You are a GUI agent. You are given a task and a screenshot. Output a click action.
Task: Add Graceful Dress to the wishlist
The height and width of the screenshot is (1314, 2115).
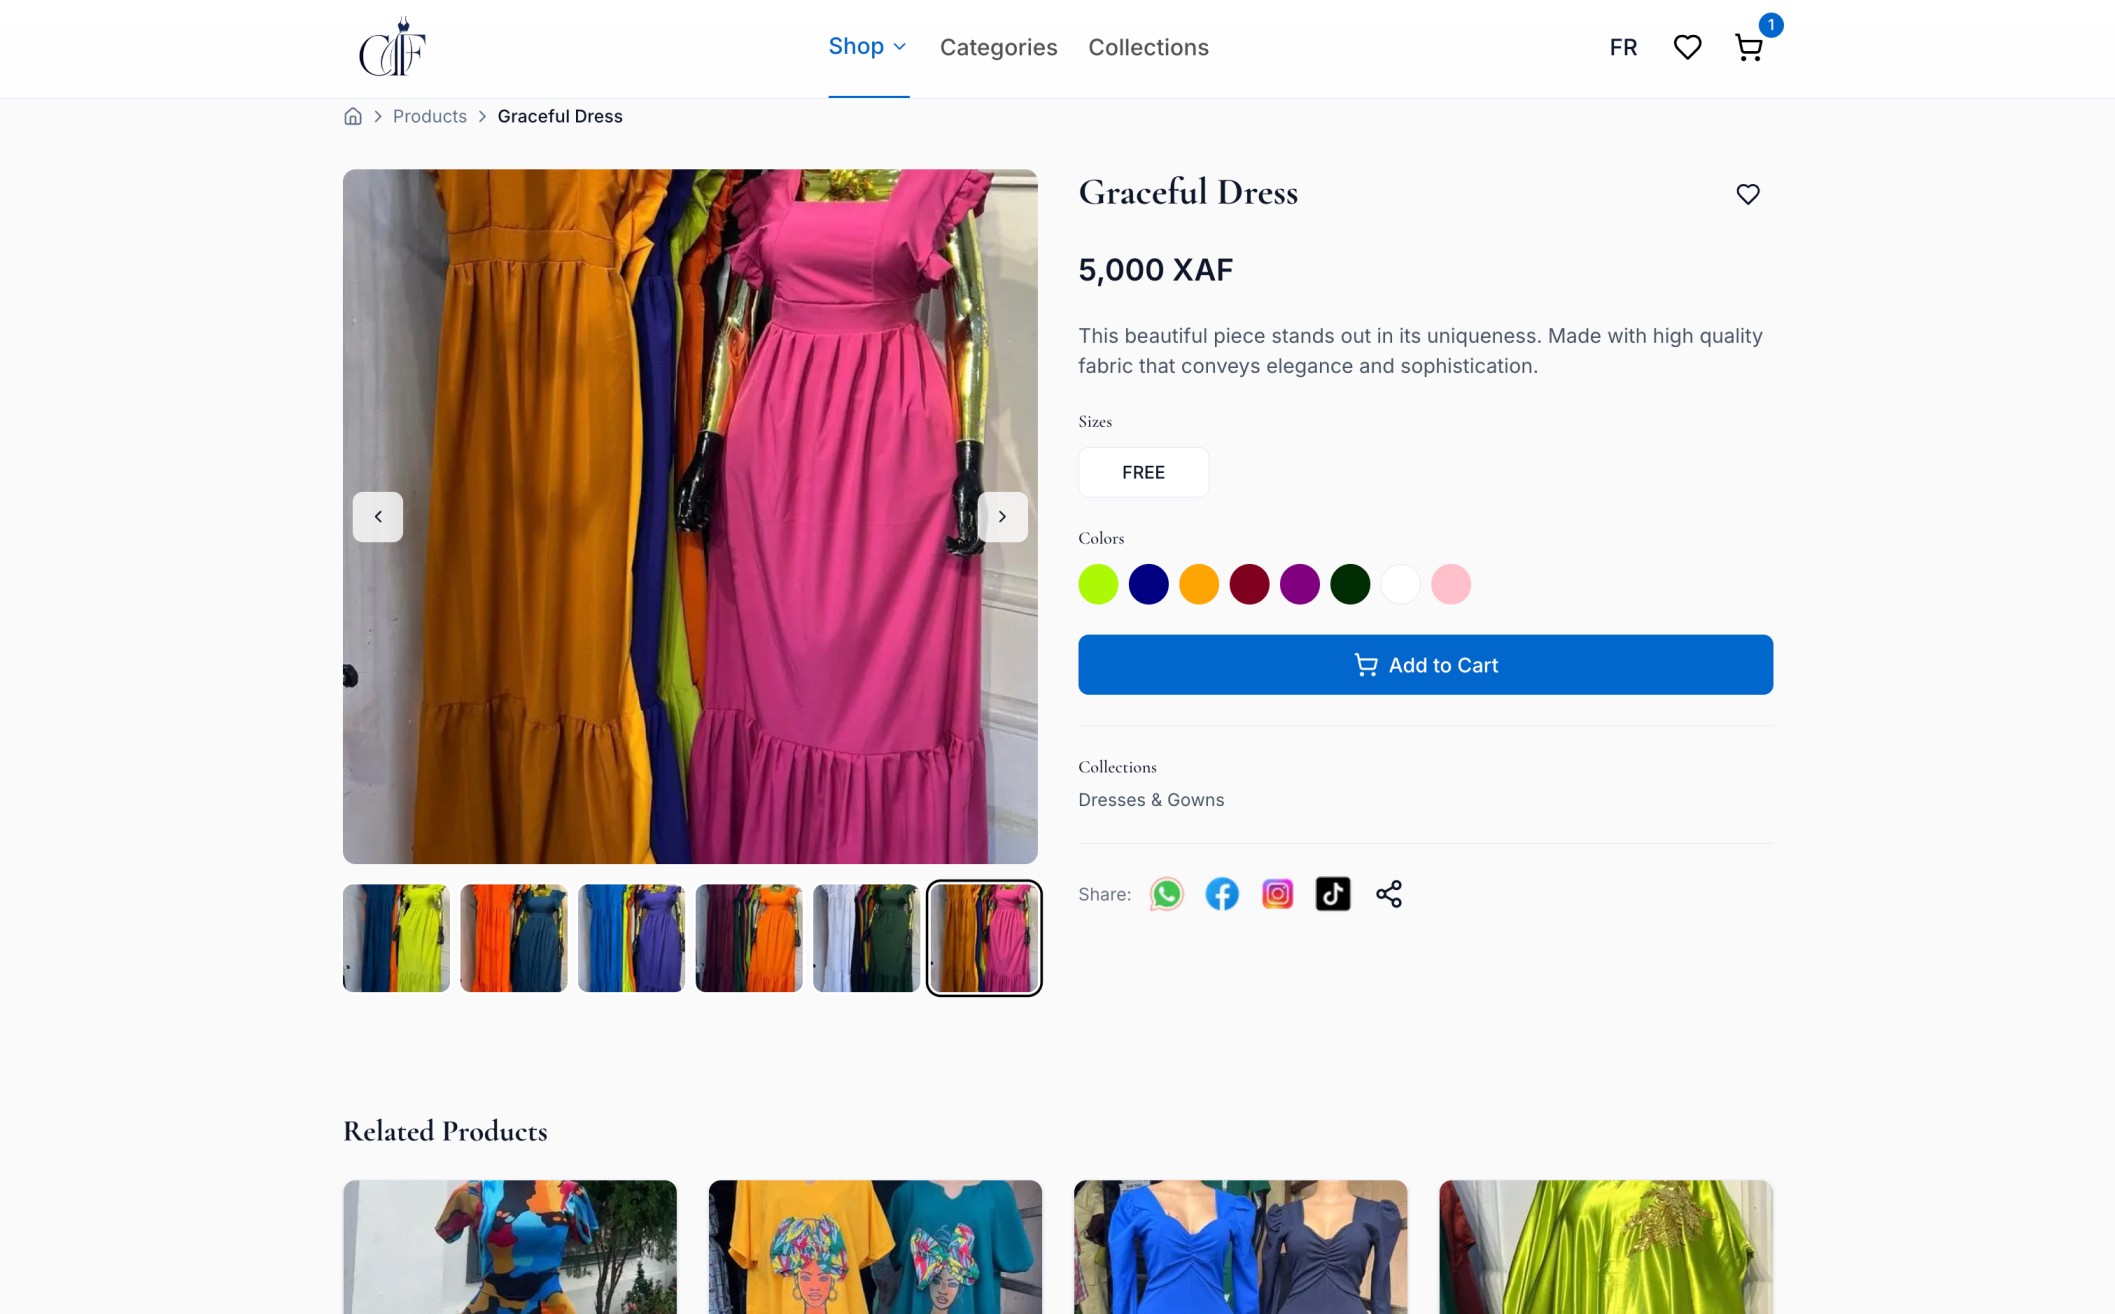(x=1748, y=194)
